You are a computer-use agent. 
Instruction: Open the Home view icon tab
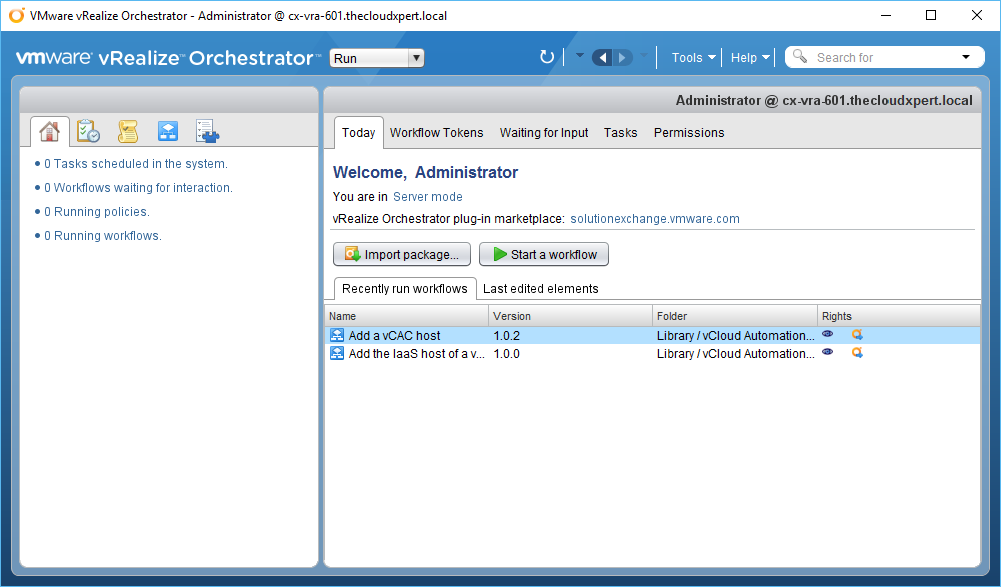[x=50, y=131]
